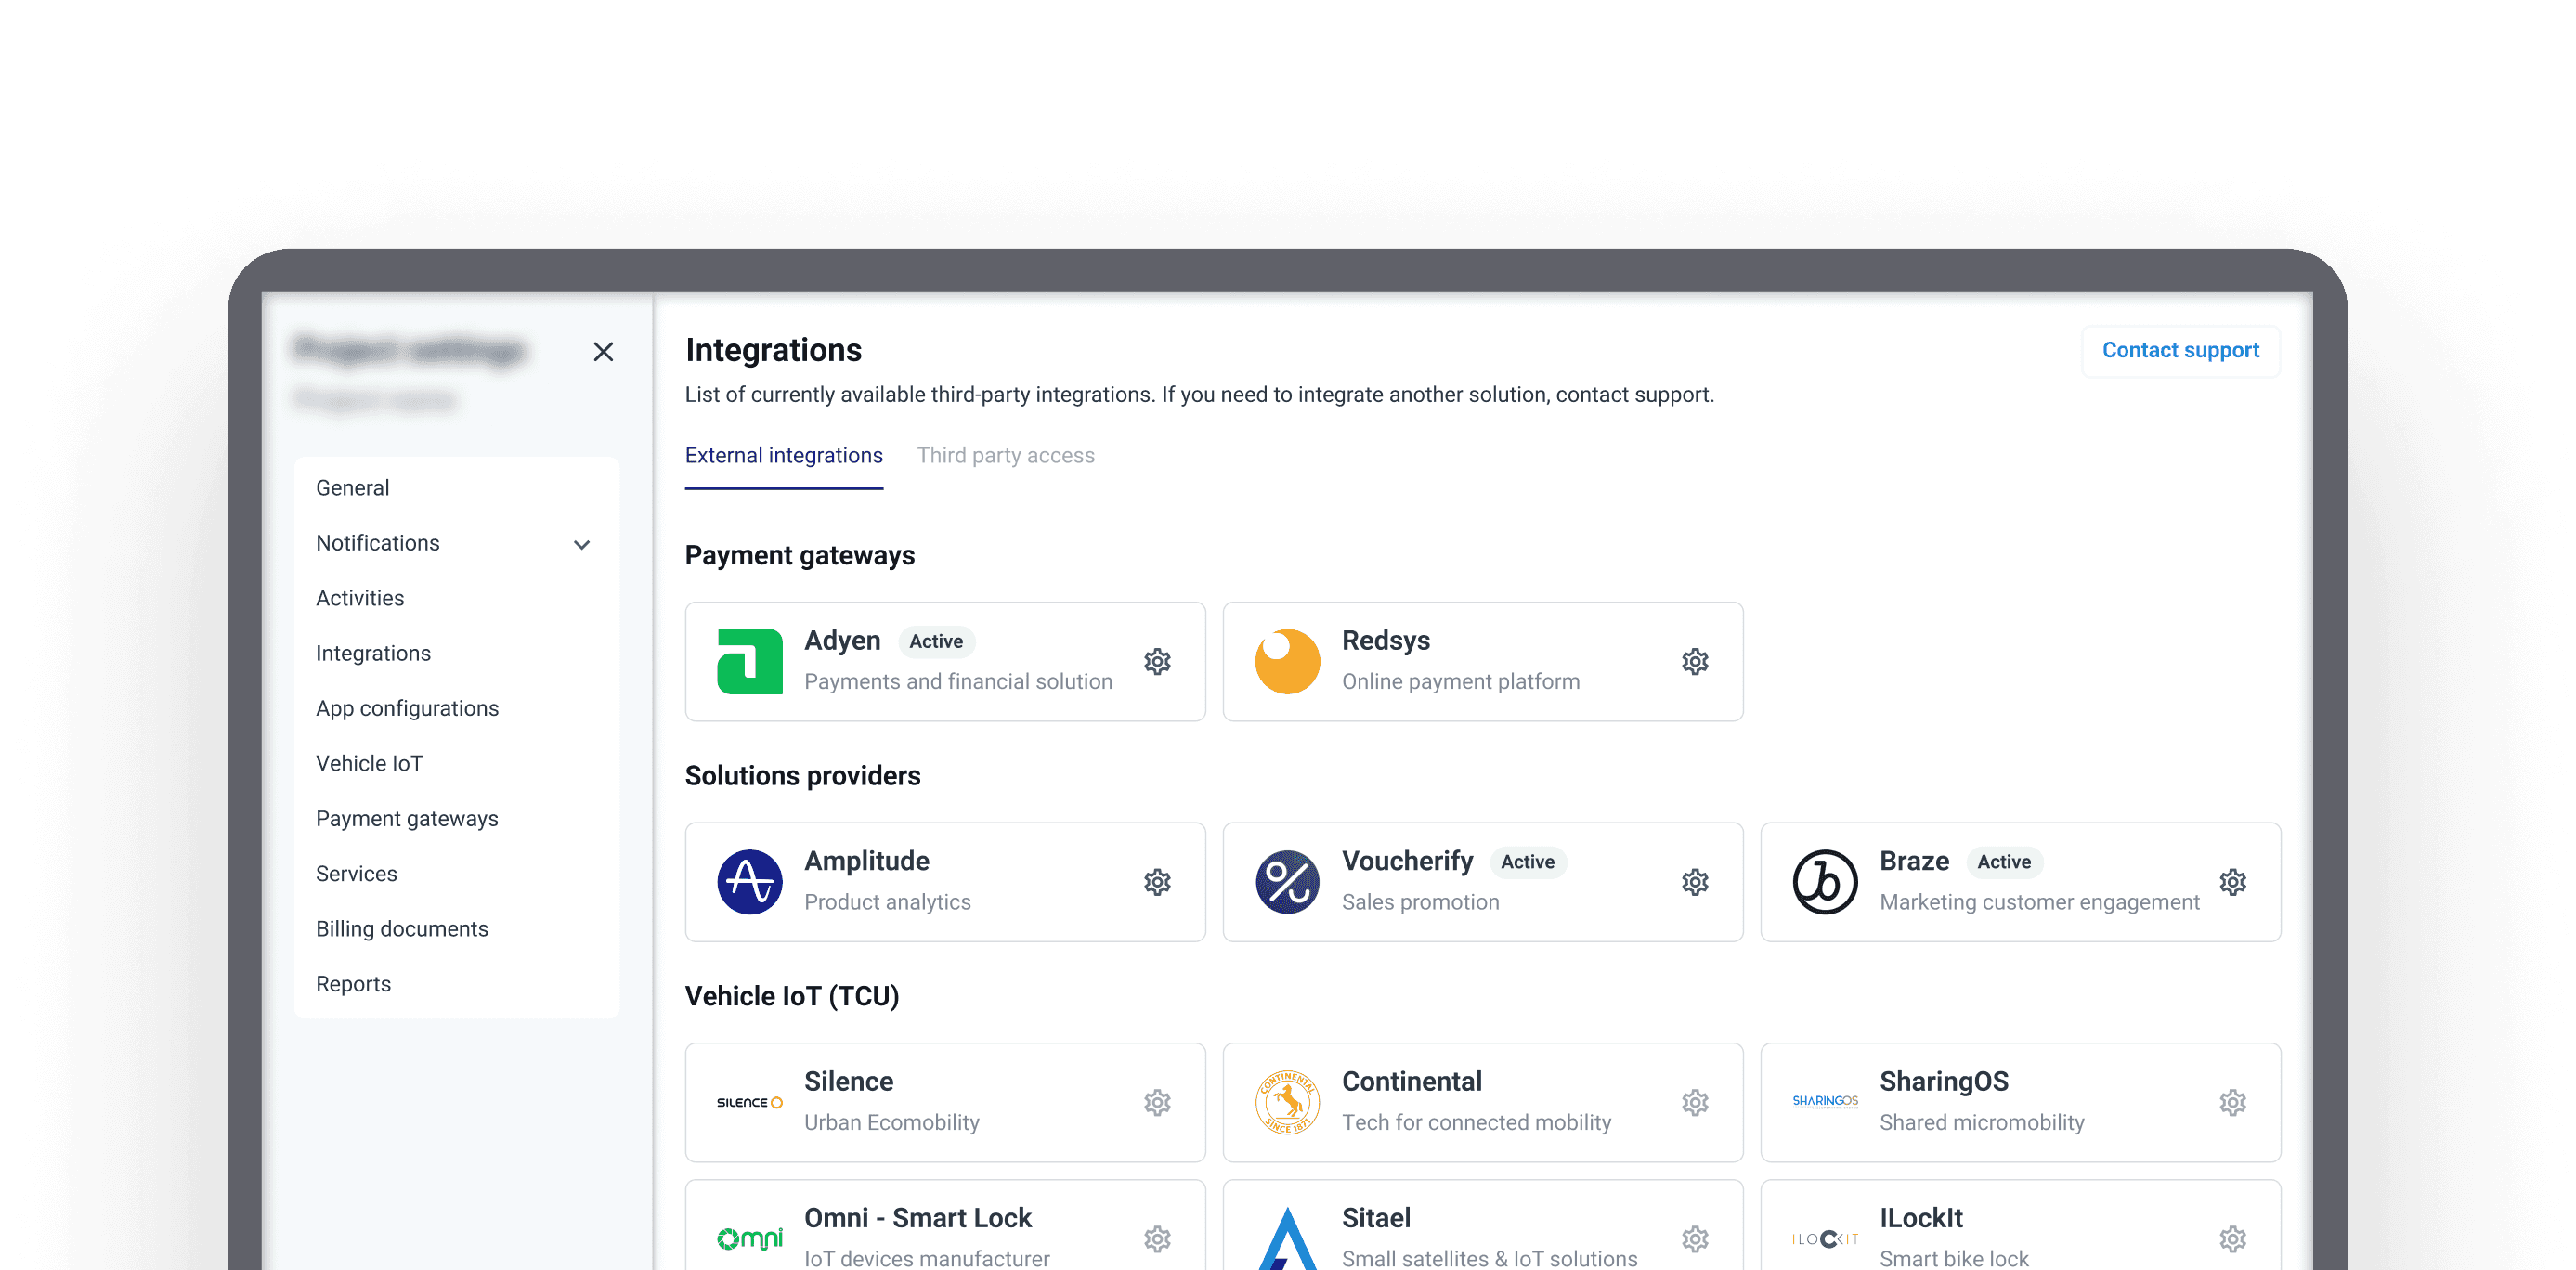
Task: Open Reports in sidebar
Action: pyautogui.click(x=353, y=983)
